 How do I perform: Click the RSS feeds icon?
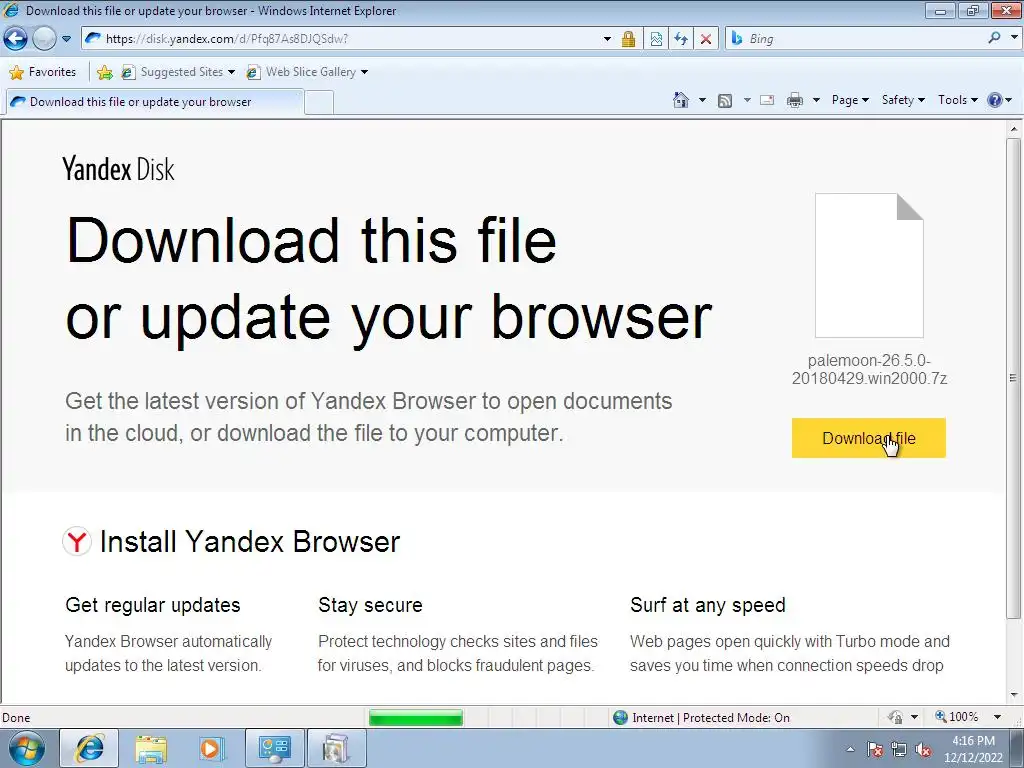click(x=724, y=101)
